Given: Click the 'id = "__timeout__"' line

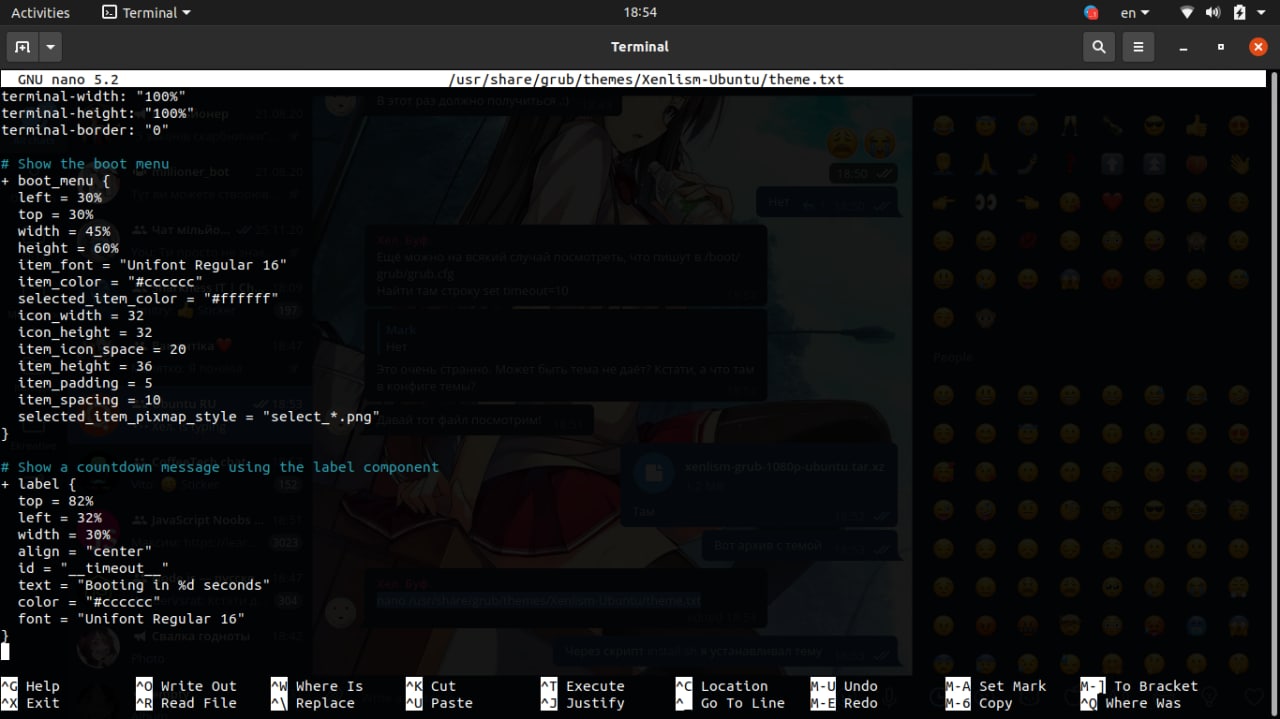Looking at the screenshot, I should click(x=93, y=568).
